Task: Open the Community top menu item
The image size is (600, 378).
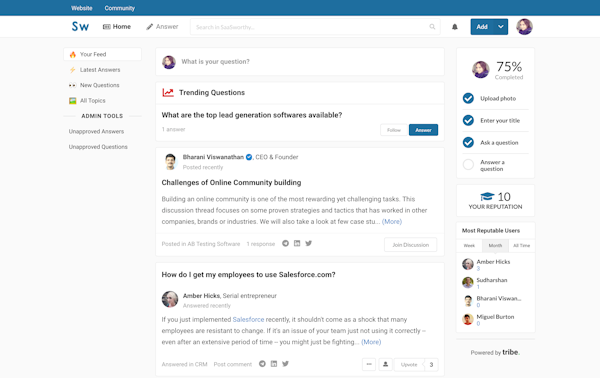Action: click(119, 8)
